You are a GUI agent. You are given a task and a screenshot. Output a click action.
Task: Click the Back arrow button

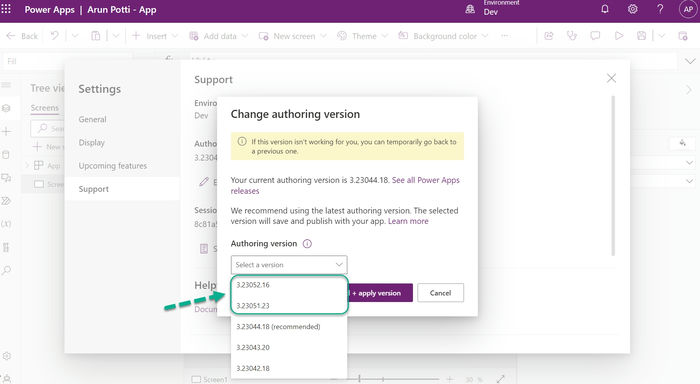(x=22, y=36)
